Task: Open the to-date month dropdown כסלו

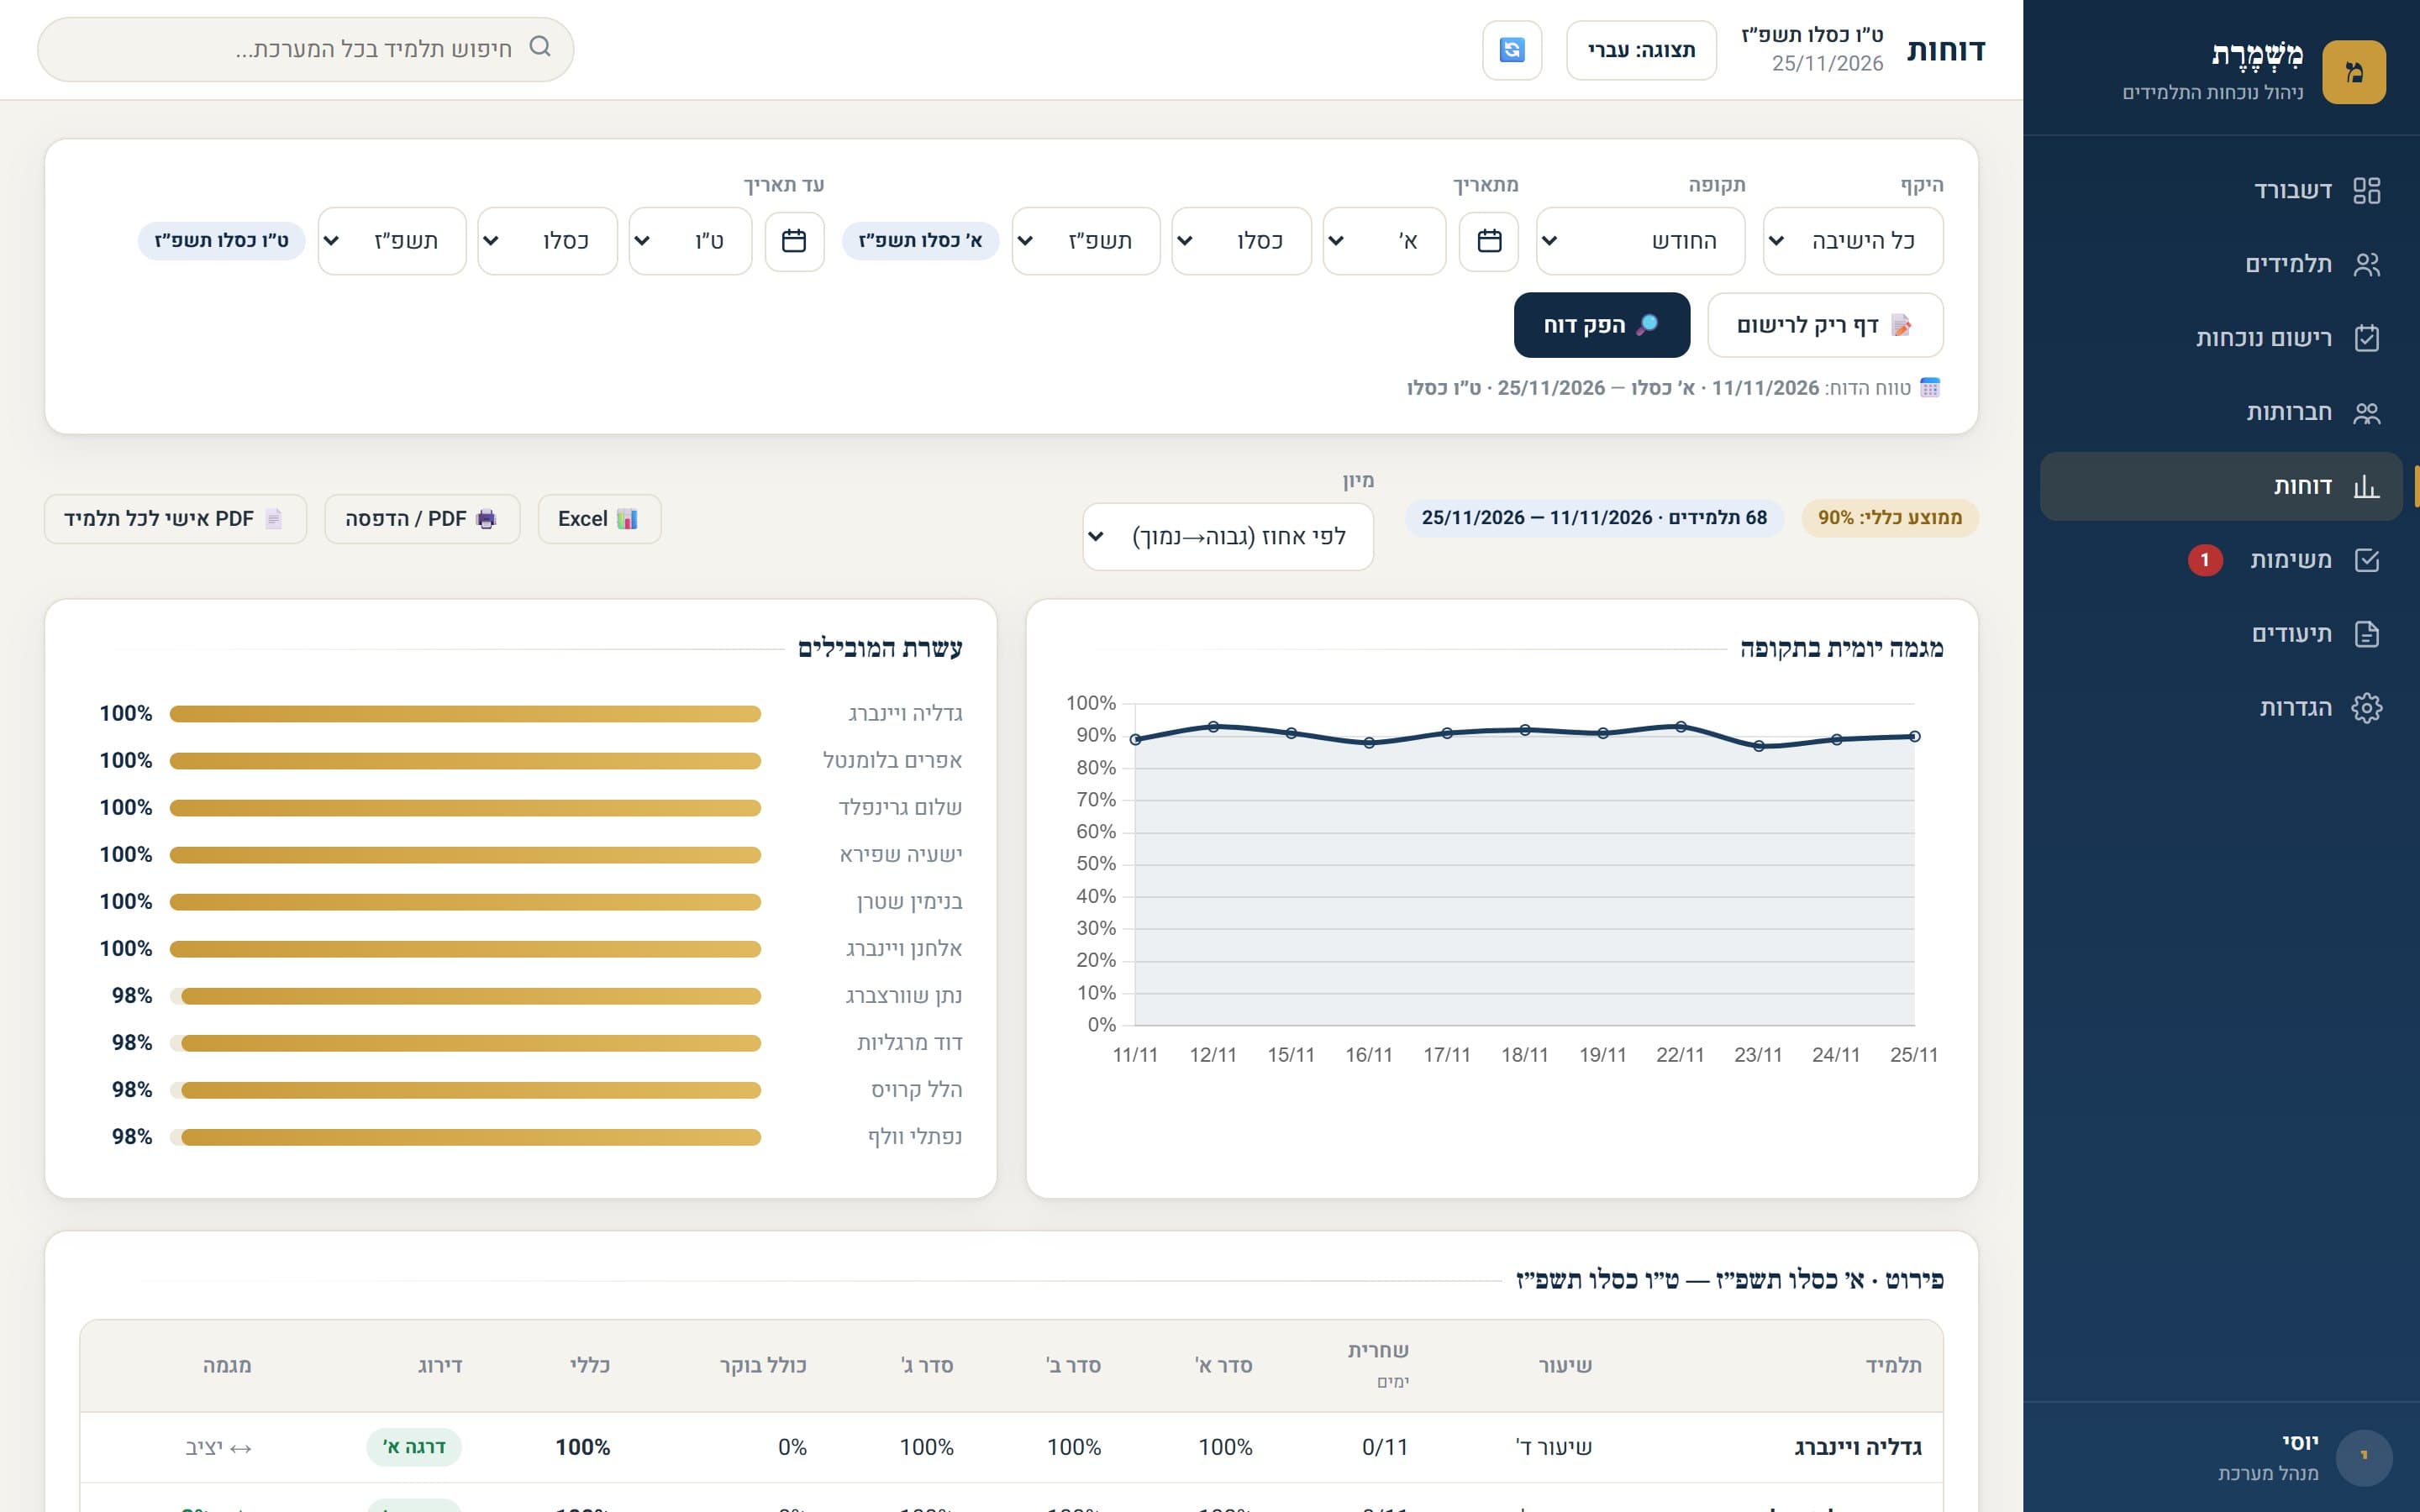Action: click(x=547, y=241)
